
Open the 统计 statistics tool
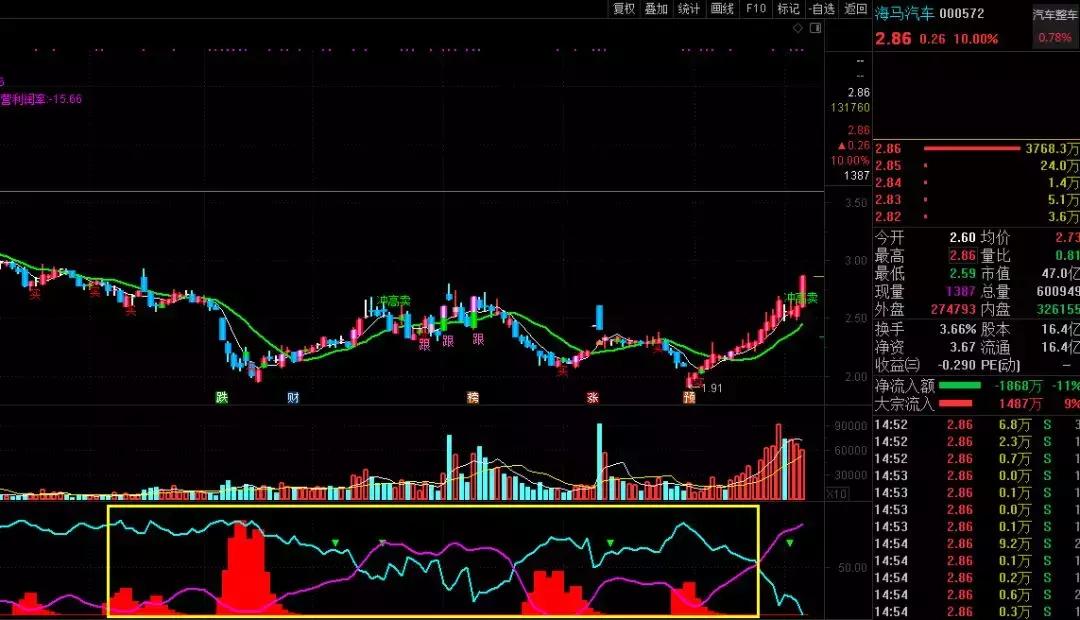[688, 8]
